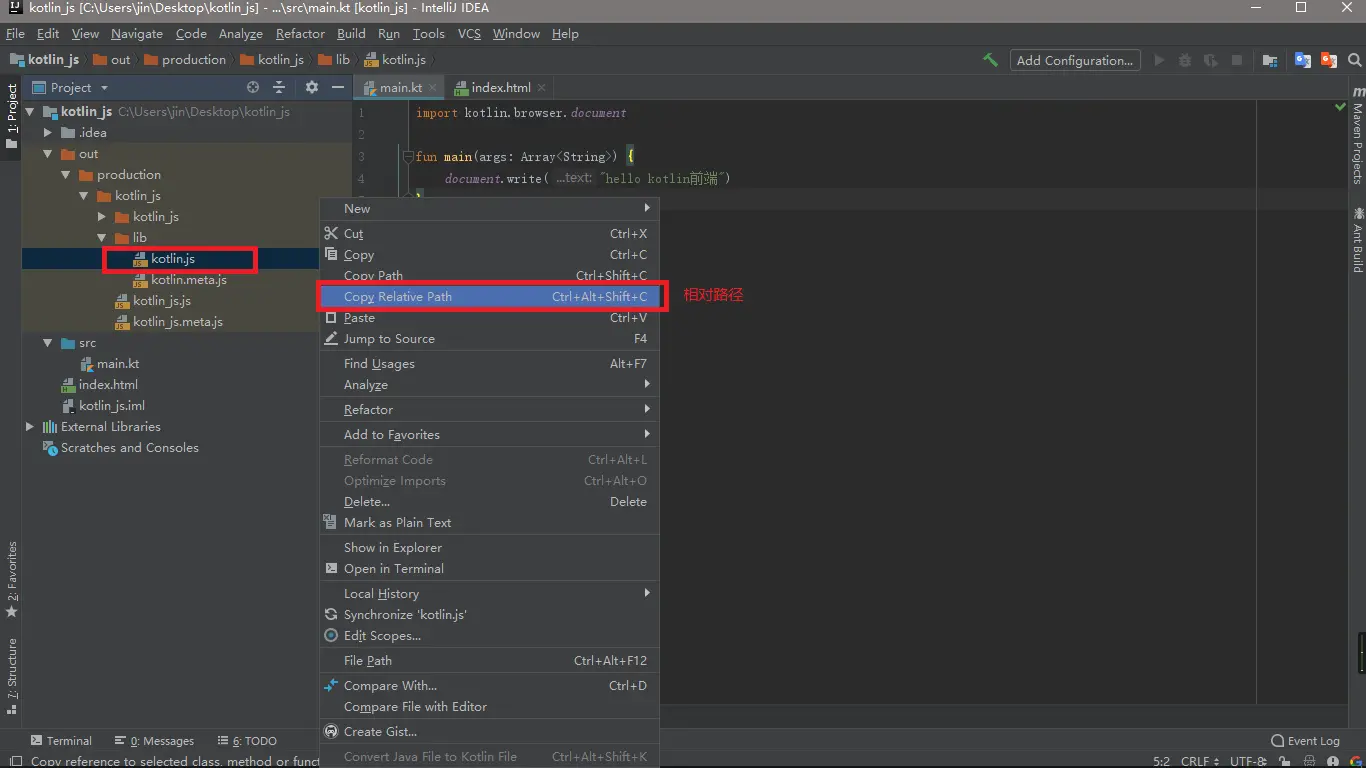This screenshot has height=768, width=1366.
Task: Open the Maven Projects side panel
Action: [1357, 136]
